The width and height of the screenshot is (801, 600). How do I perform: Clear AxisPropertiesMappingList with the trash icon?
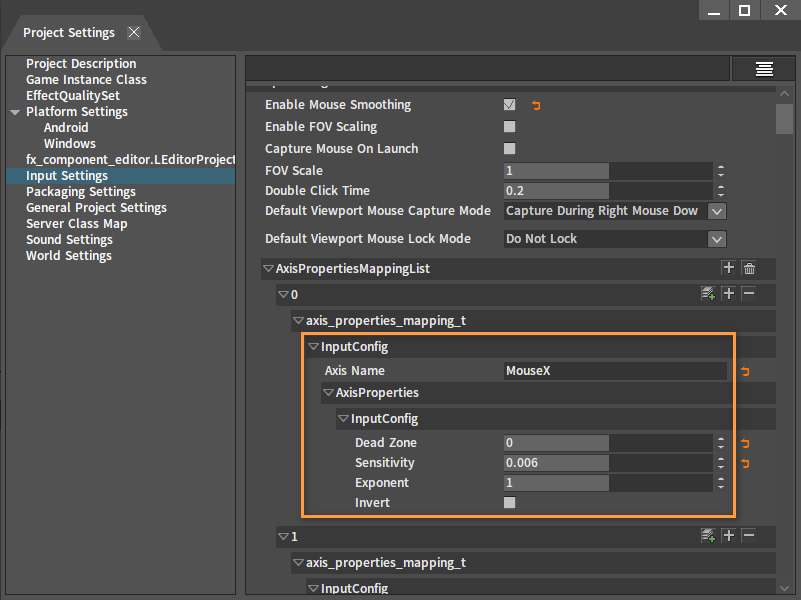click(x=749, y=268)
